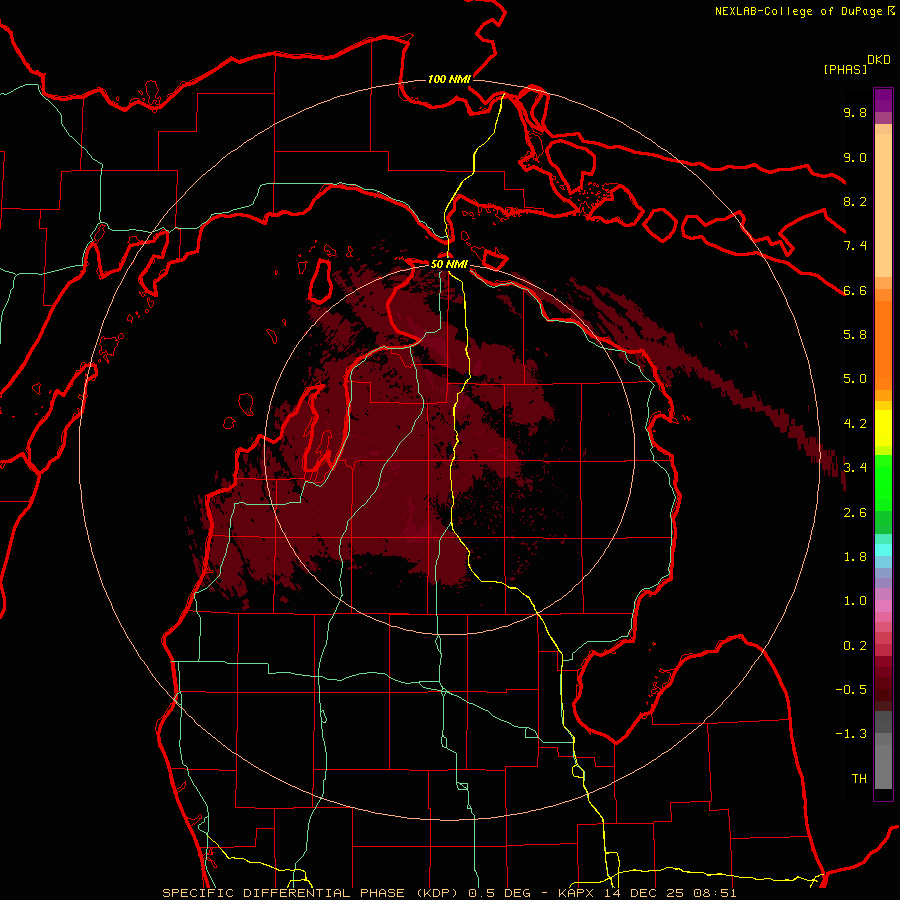Screen dimensions: 900x900
Task: Select the 2.6 scale value
Action: point(855,513)
